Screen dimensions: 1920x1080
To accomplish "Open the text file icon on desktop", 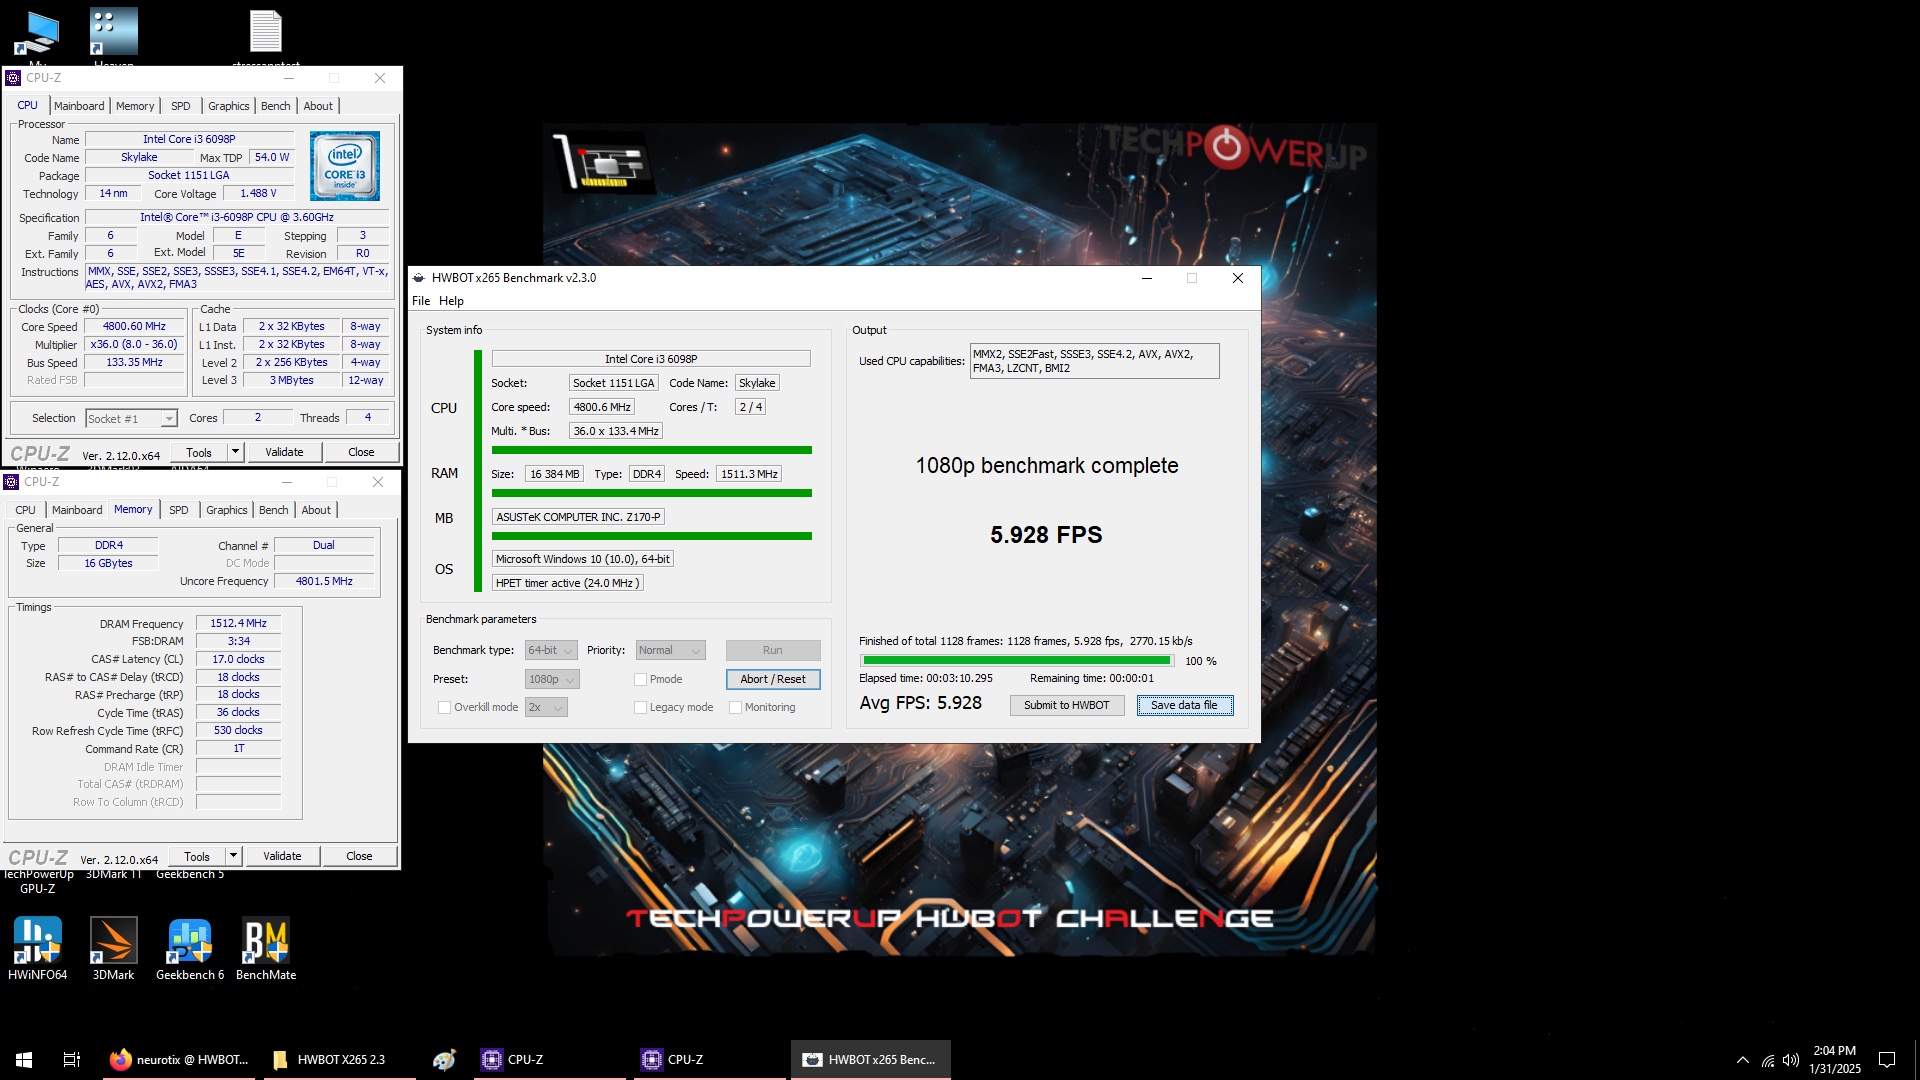I will click(266, 35).
